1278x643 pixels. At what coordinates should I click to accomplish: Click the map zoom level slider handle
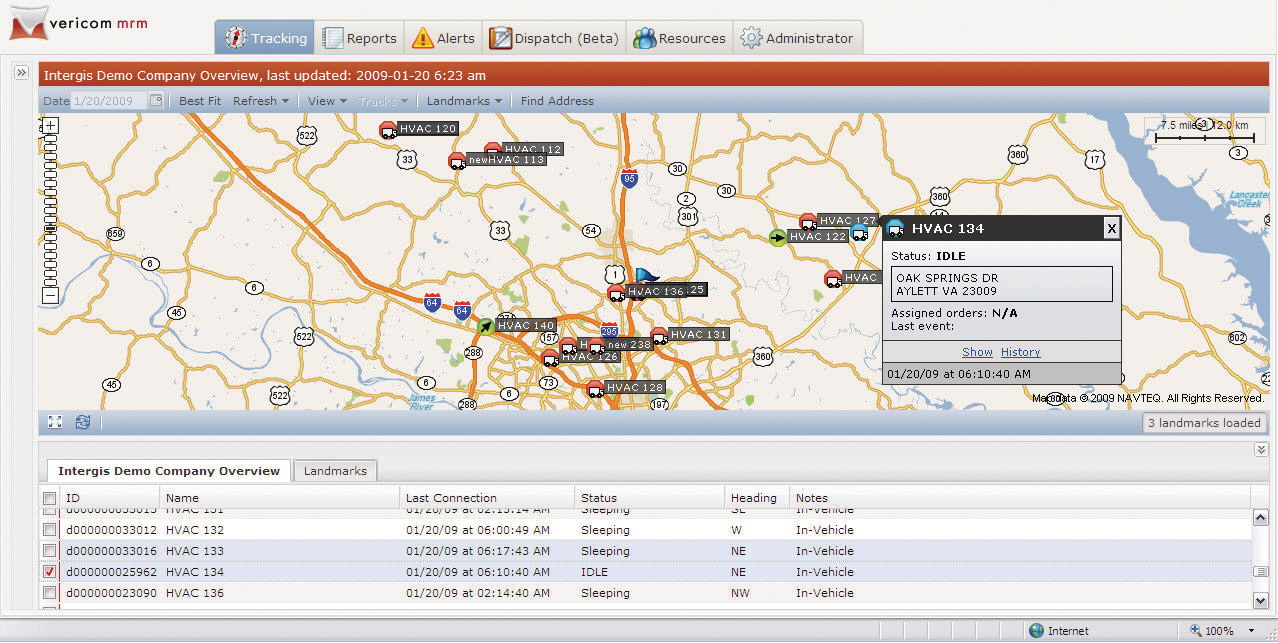click(x=51, y=229)
